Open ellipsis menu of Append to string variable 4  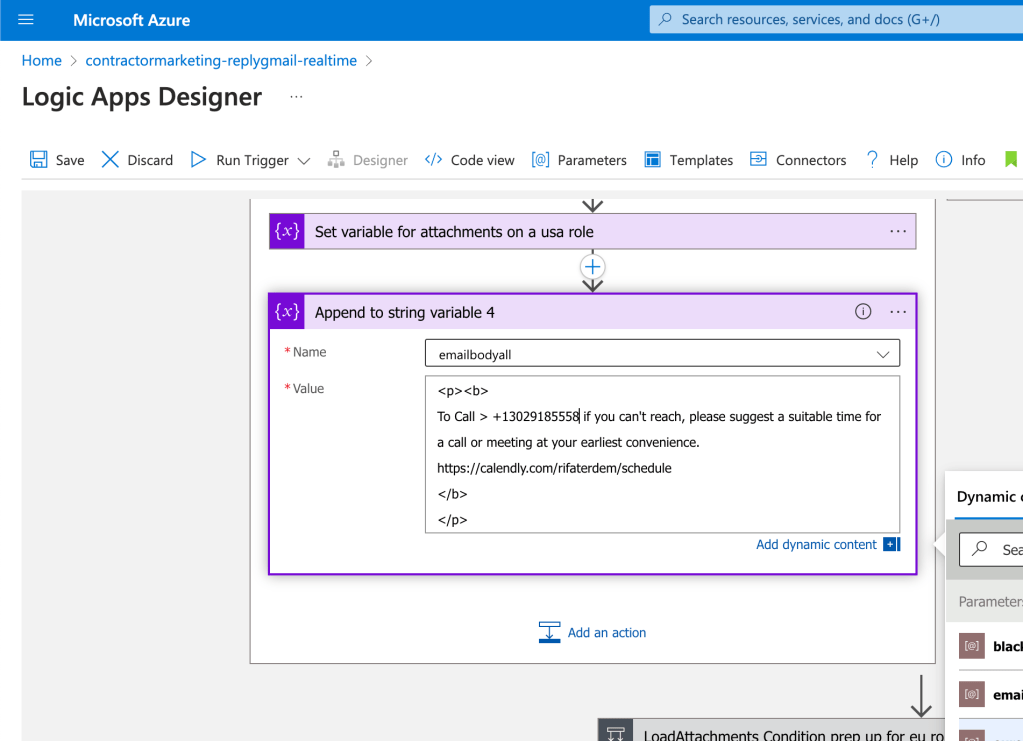tap(898, 312)
